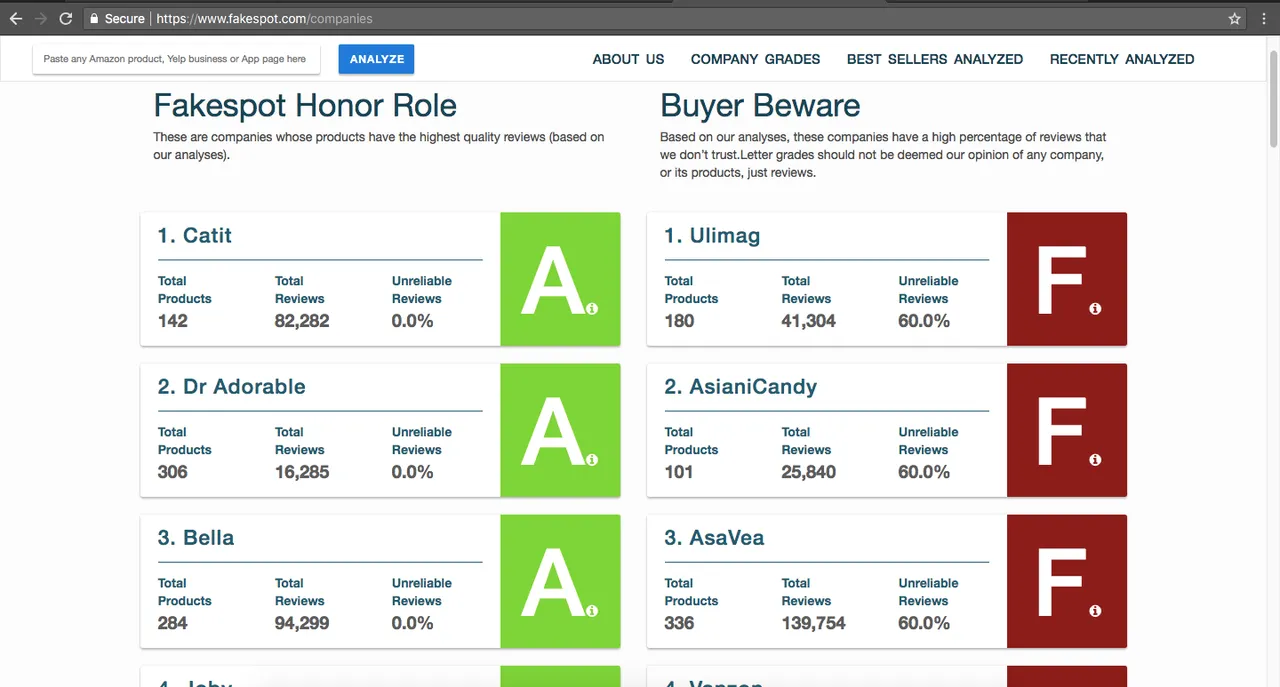This screenshot has height=687, width=1280.
Task: Click Catit's total products value 142
Action: (173, 321)
